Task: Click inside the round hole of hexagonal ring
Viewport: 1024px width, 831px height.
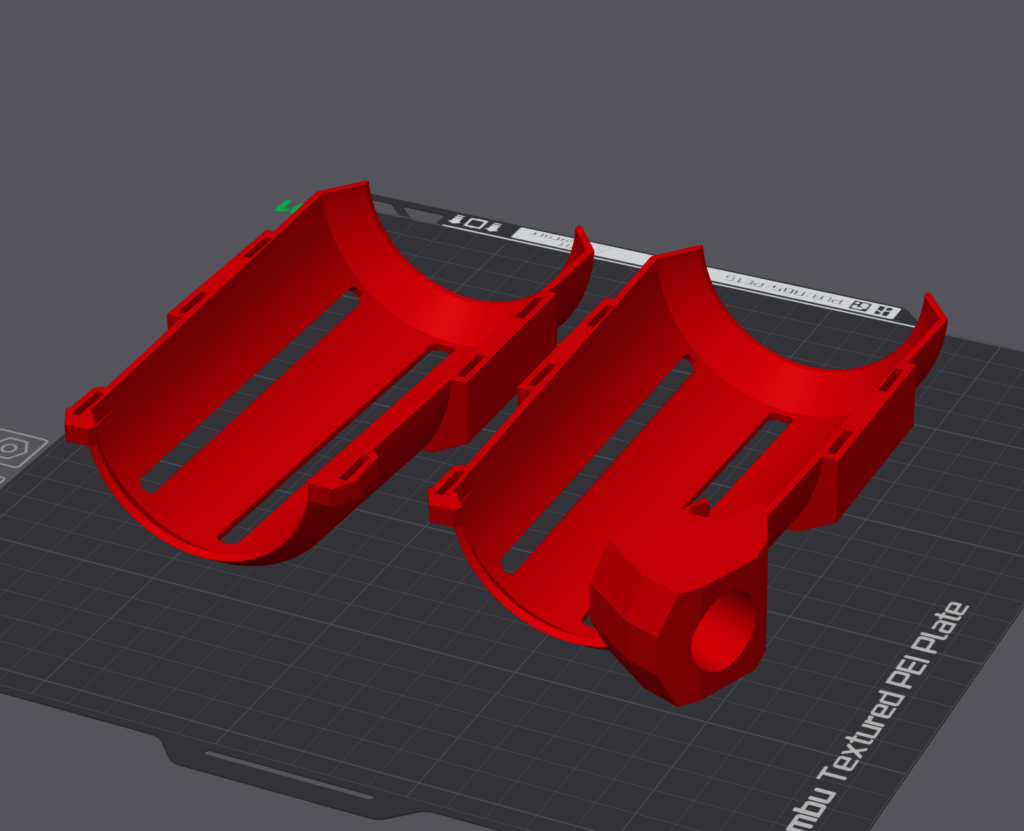Action: [x=724, y=632]
